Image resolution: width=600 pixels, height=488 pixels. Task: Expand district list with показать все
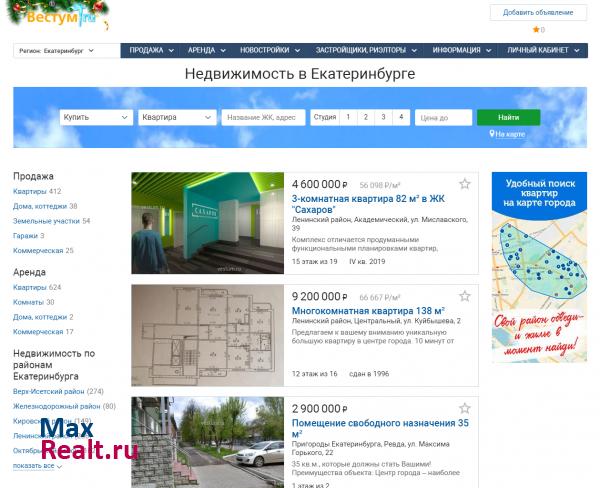coord(37,466)
